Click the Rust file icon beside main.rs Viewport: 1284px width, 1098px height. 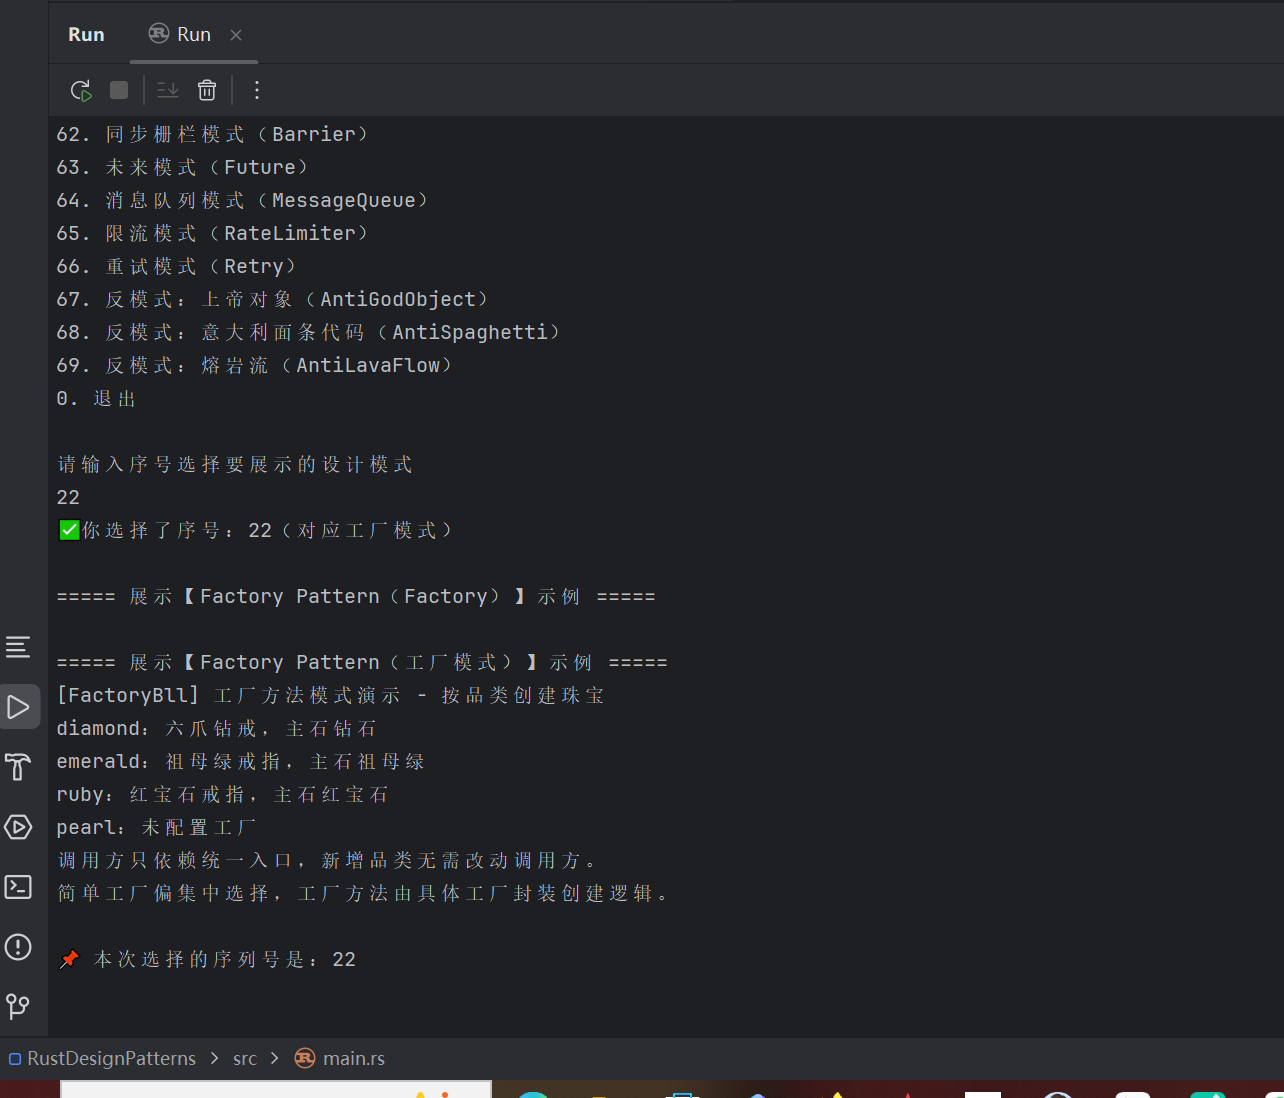click(x=305, y=1058)
